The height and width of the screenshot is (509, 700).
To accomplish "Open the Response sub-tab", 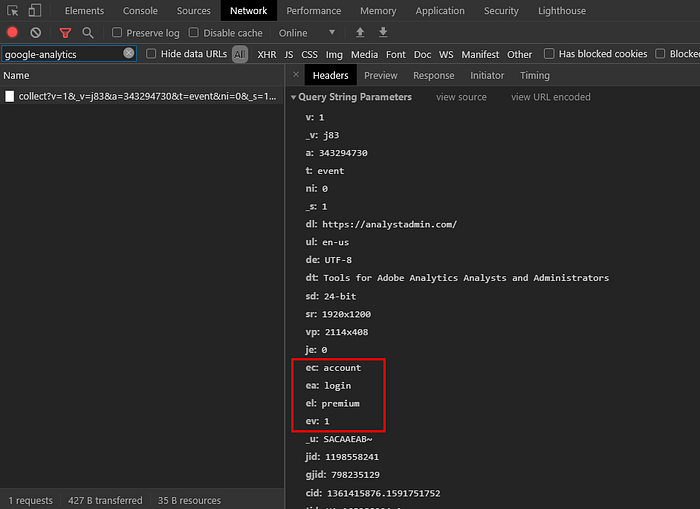I will (x=433, y=75).
